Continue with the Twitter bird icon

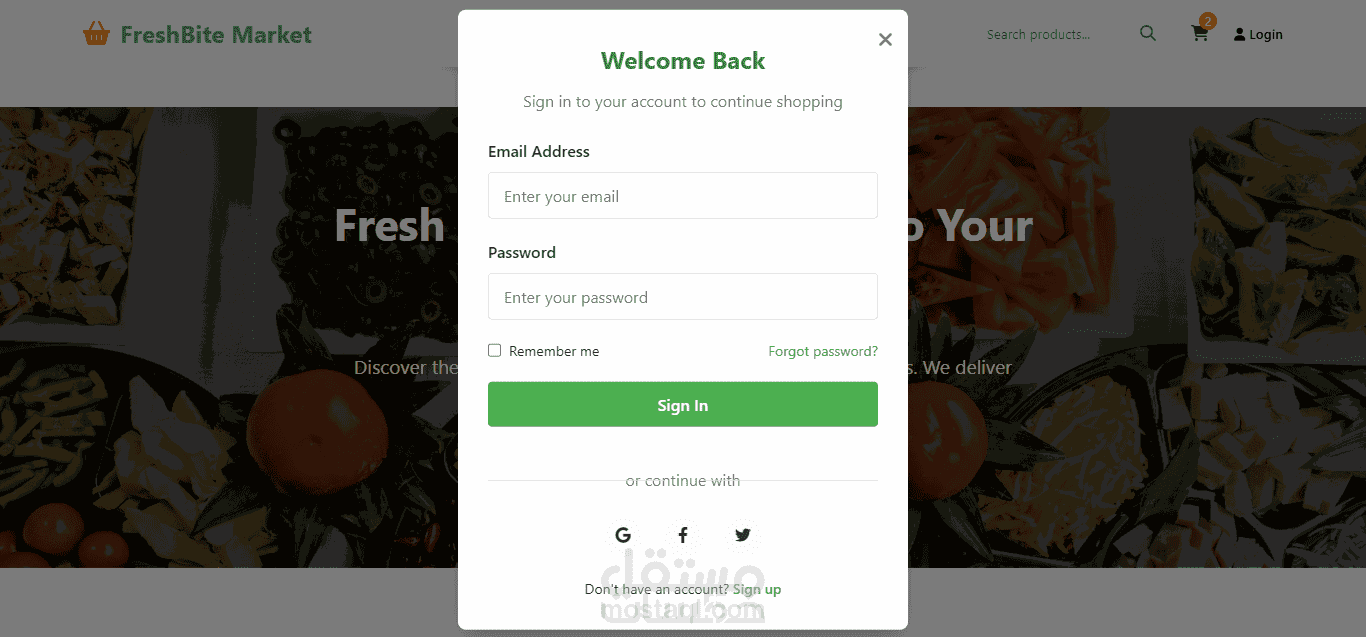[742, 535]
